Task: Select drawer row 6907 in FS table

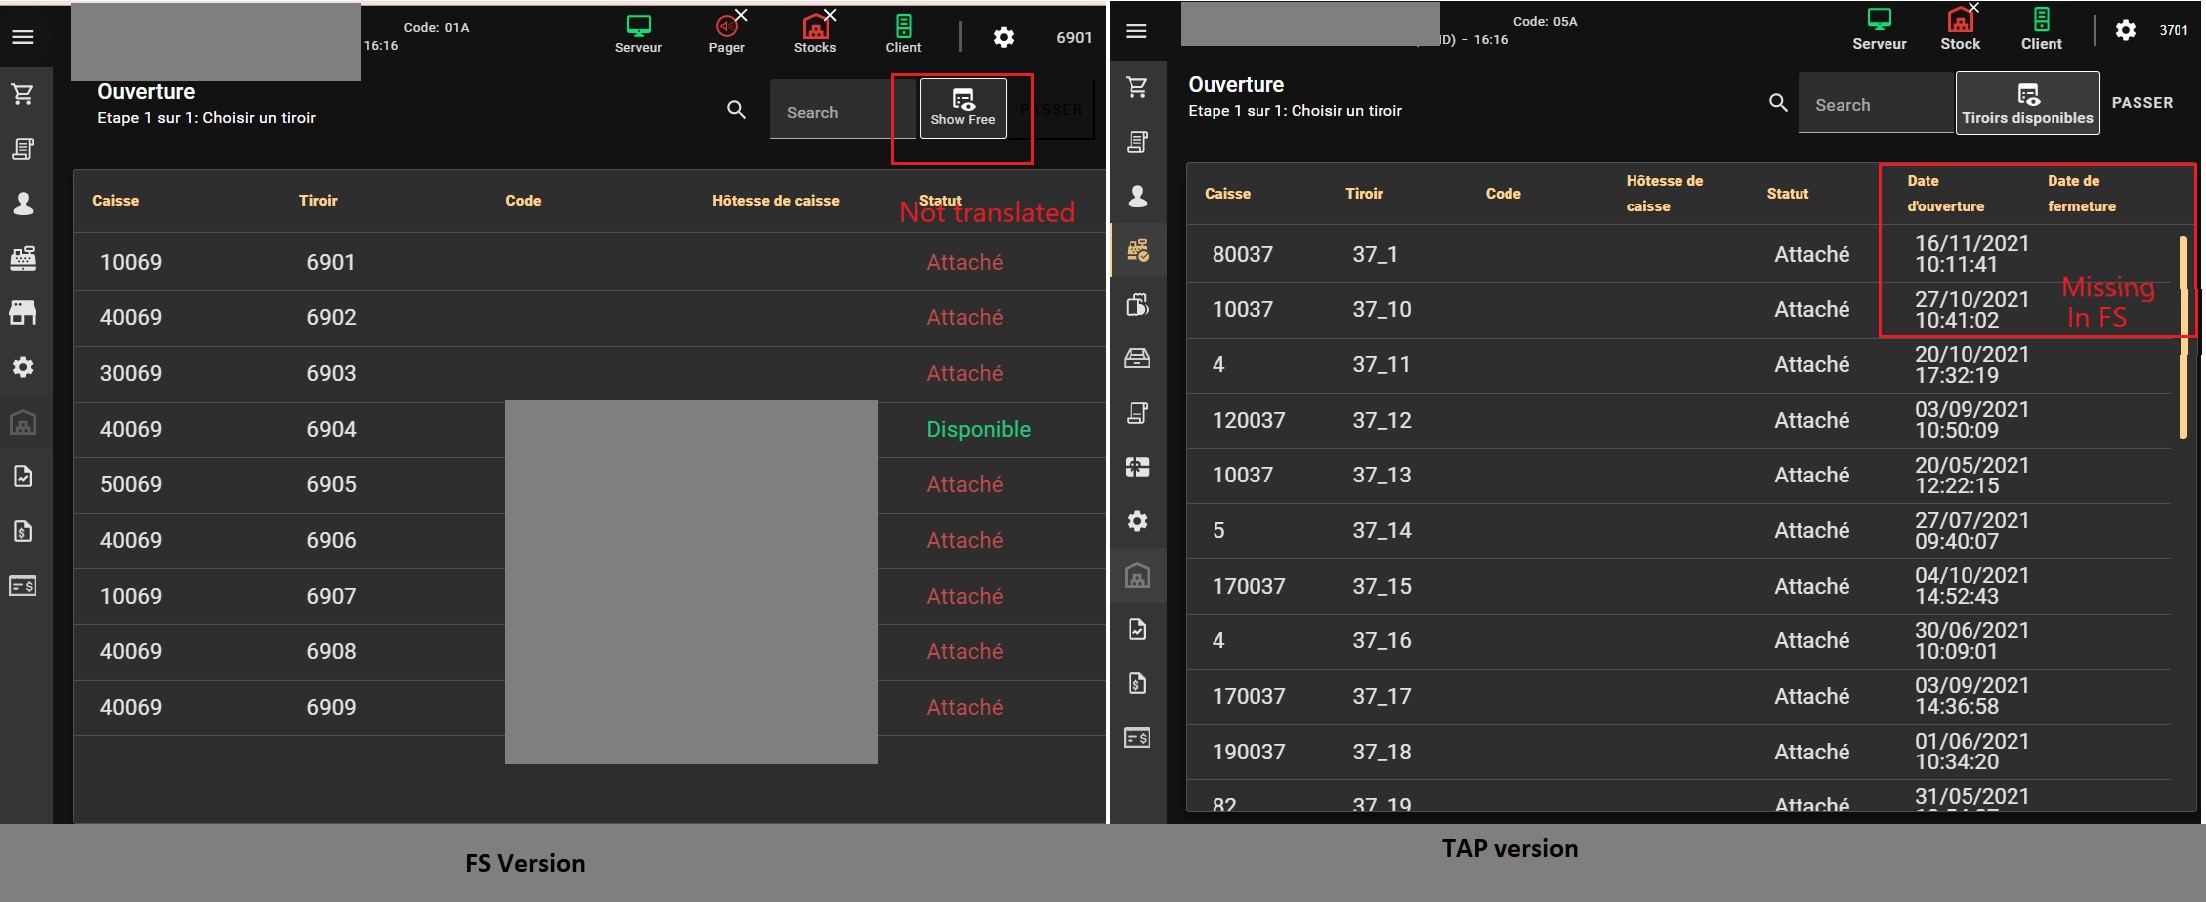Action: pos(589,597)
